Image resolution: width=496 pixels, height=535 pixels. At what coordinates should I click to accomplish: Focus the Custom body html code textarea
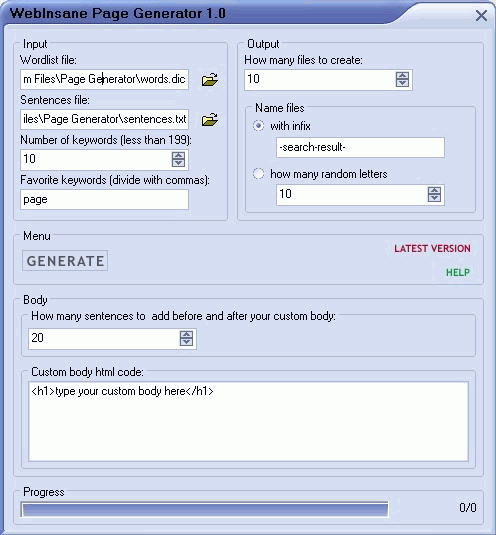[248, 422]
